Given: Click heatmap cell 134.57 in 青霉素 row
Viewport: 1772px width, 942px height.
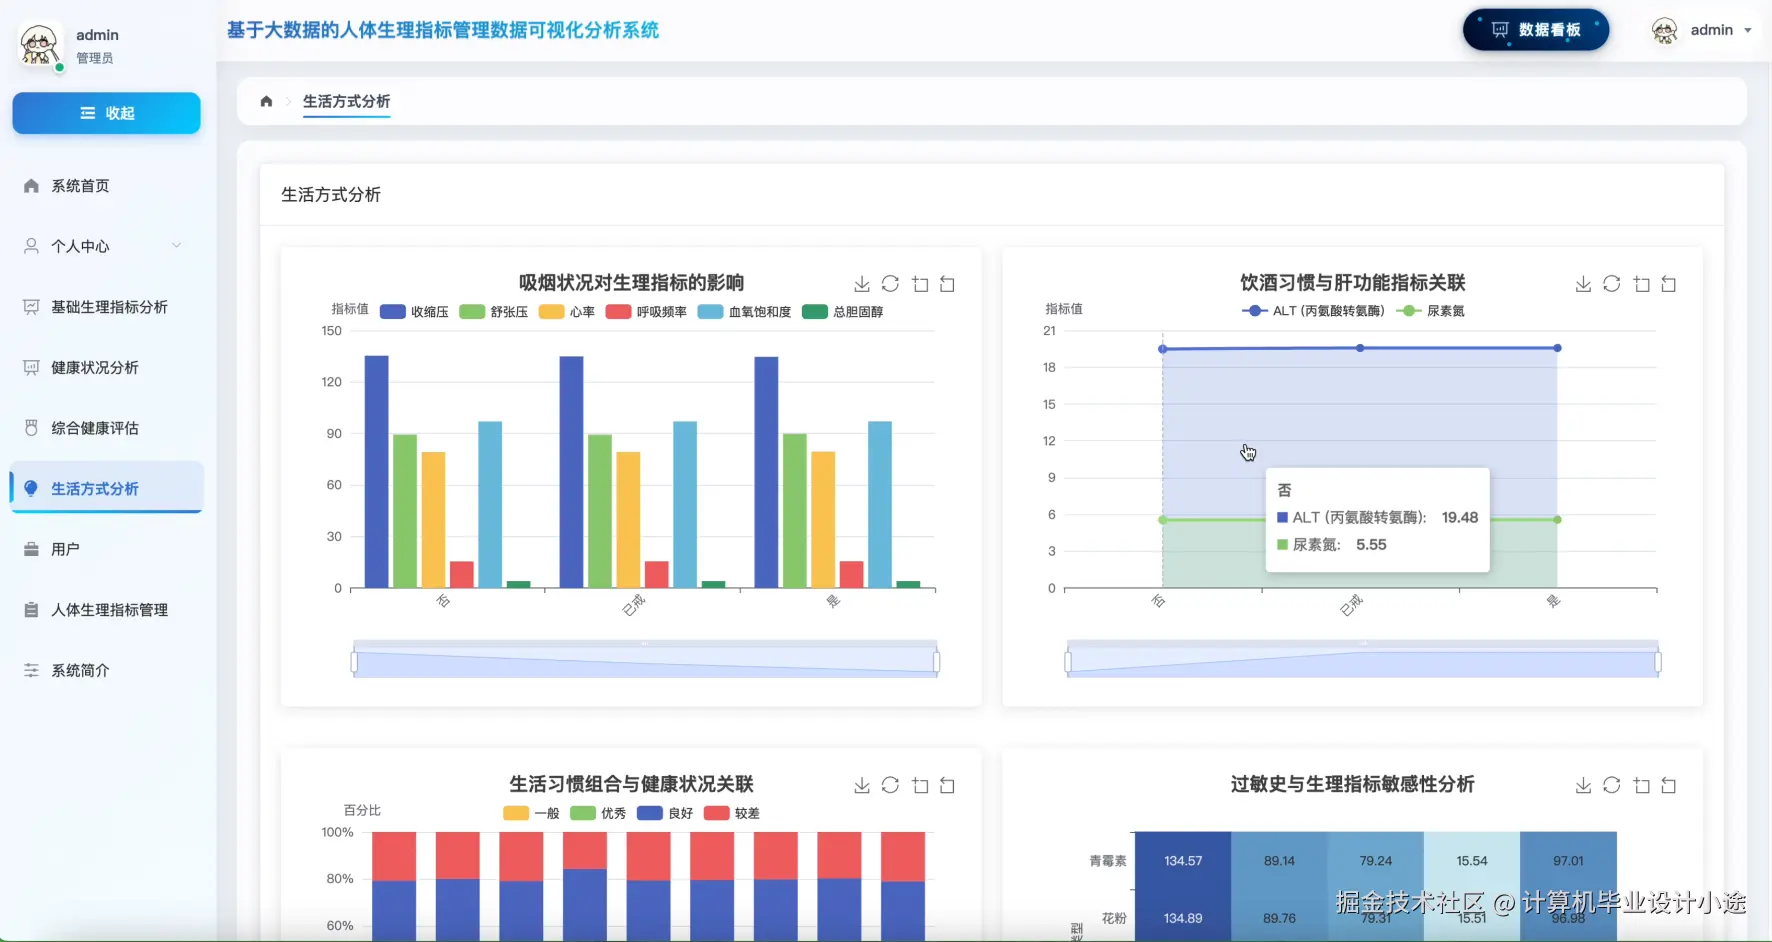Looking at the screenshot, I should pos(1183,861).
